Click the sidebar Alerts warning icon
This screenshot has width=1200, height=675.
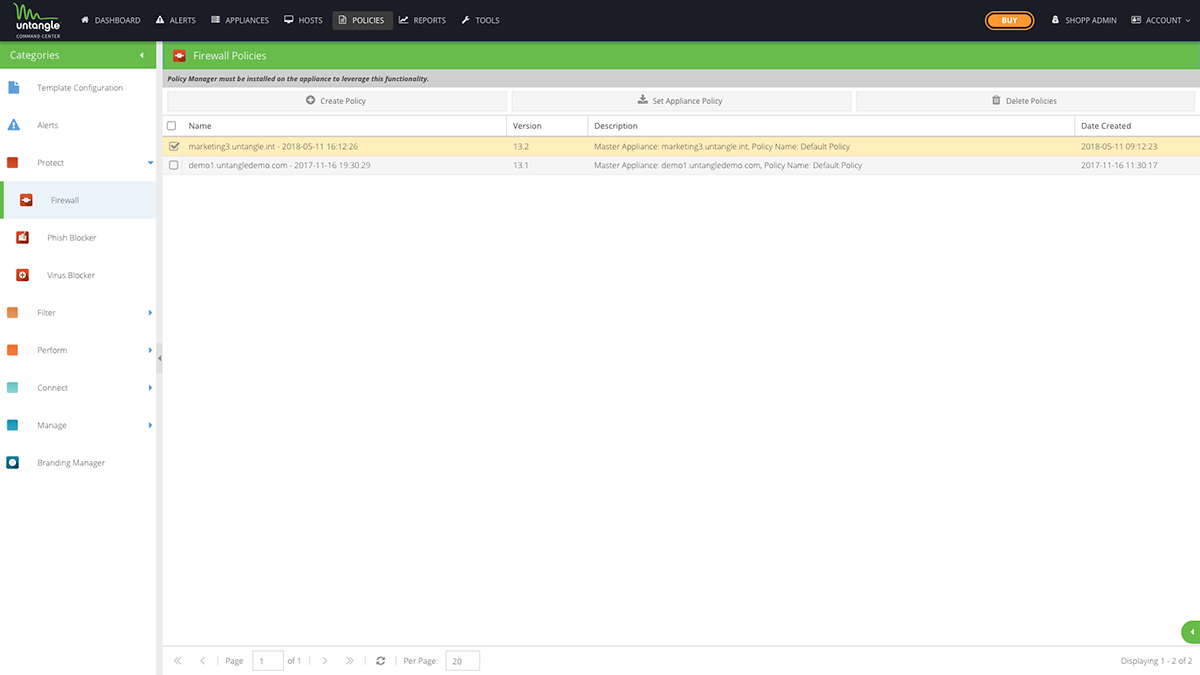(14, 125)
